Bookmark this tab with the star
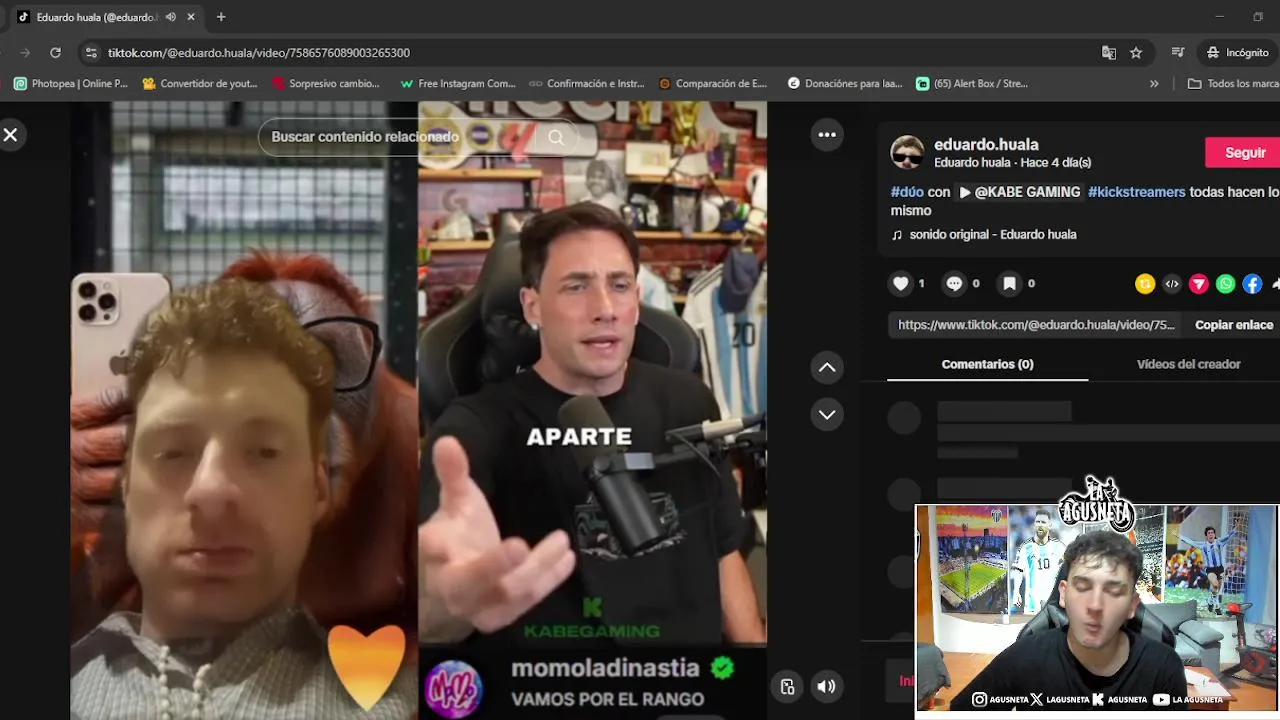 (x=1136, y=53)
